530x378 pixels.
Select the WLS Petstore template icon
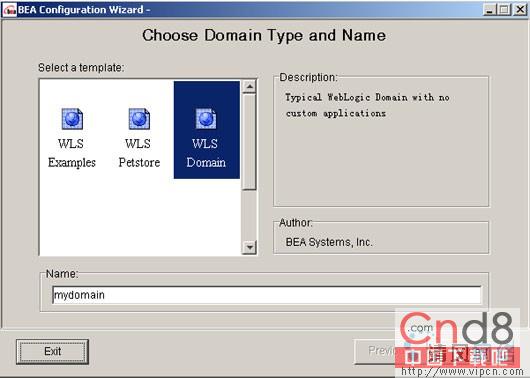(139, 119)
